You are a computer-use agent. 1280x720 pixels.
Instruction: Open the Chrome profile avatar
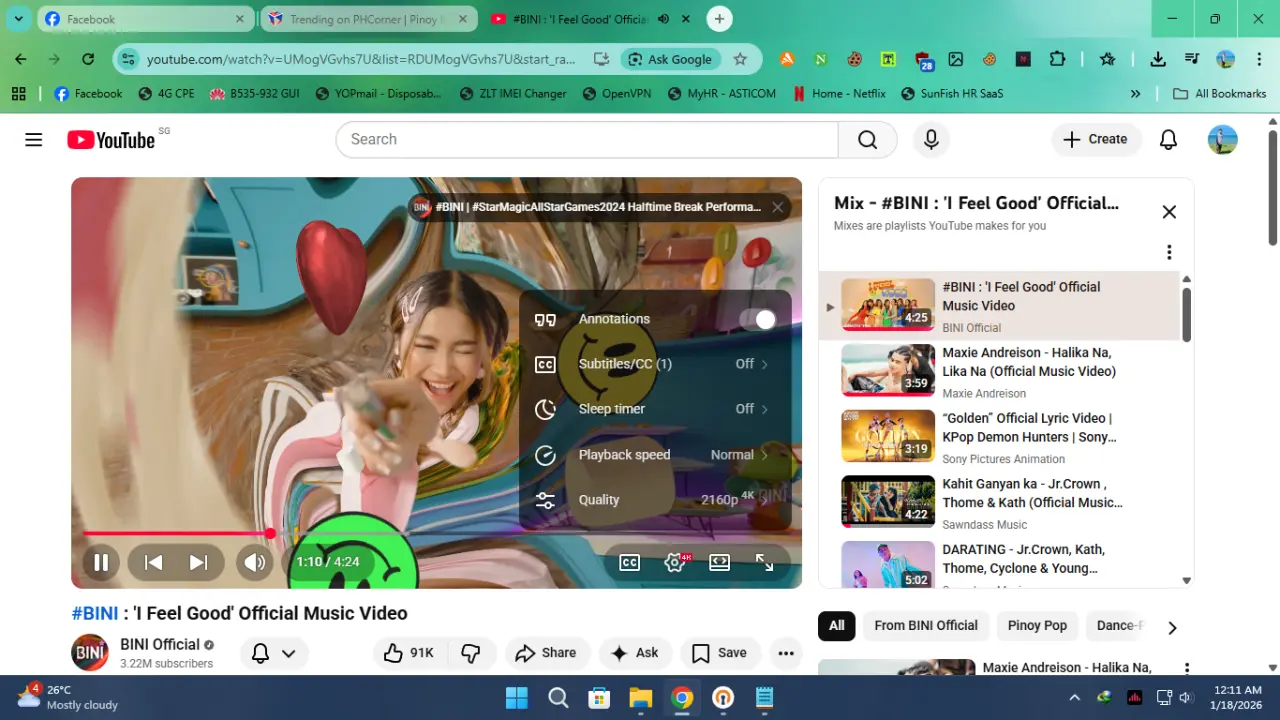point(1226,59)
